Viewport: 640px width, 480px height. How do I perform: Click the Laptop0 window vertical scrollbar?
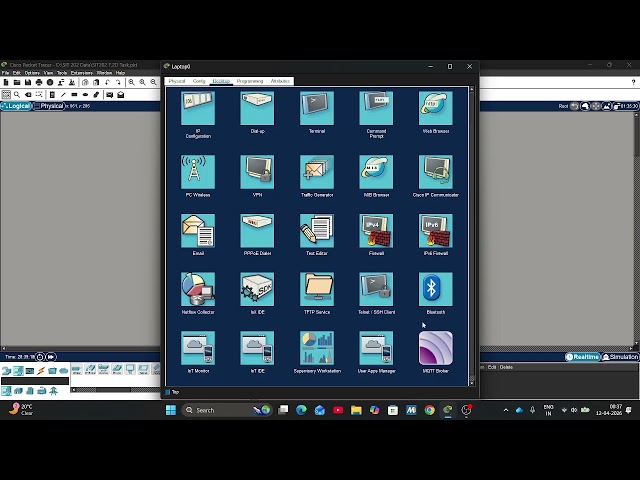[472, 236]
